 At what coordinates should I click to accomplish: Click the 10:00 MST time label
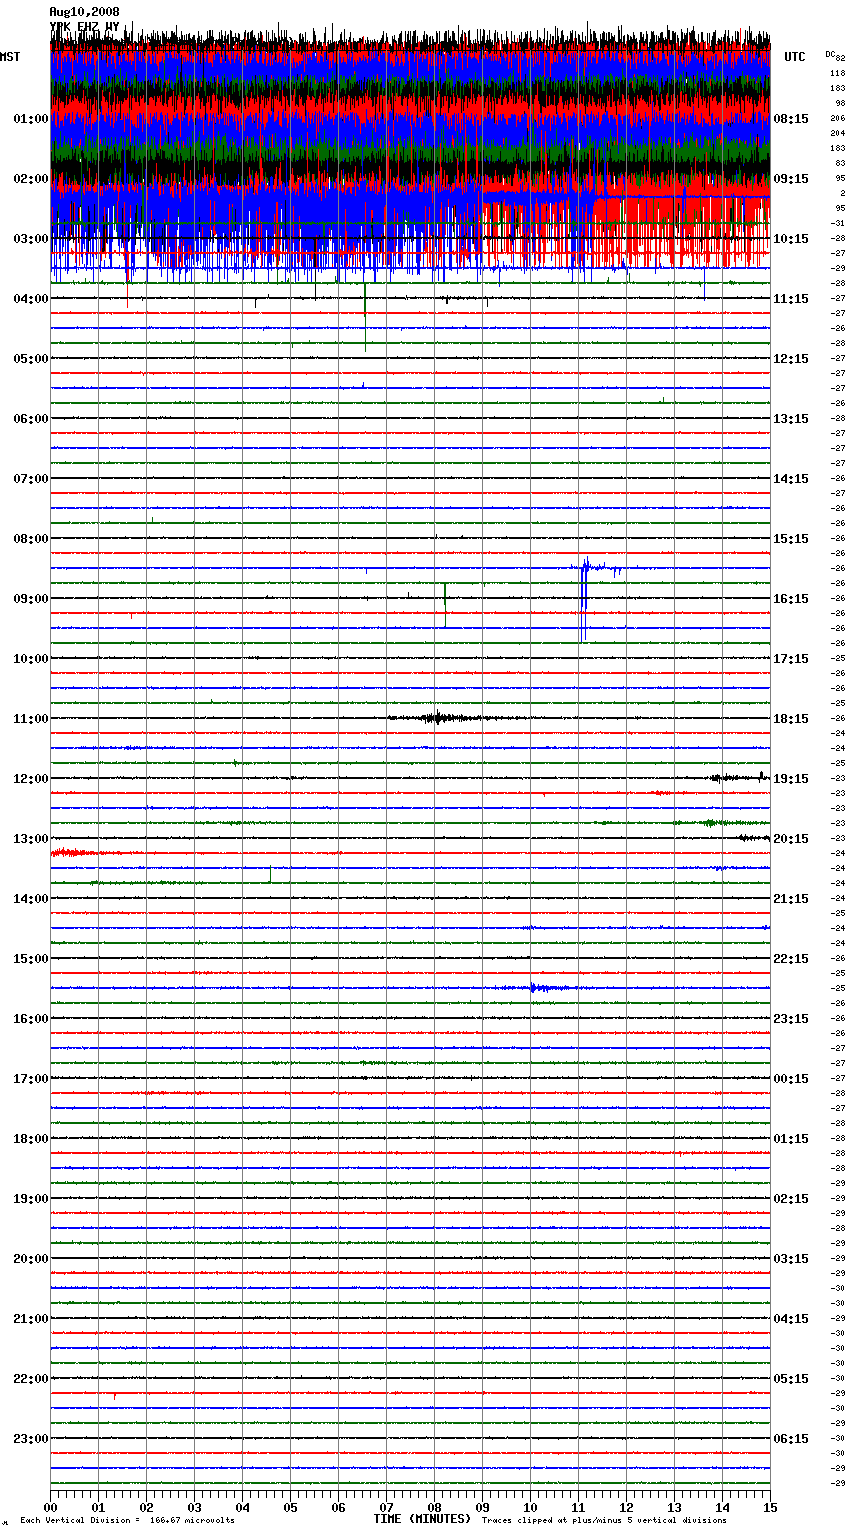[31, 659]
